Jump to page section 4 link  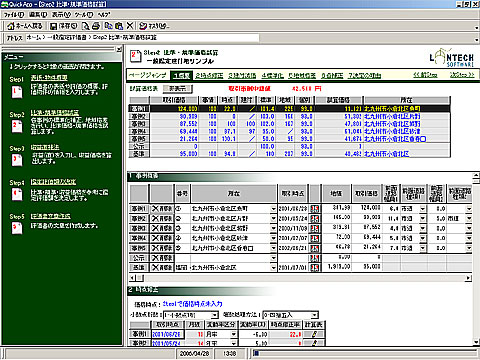pyautogui.click(x=272, y=76)
